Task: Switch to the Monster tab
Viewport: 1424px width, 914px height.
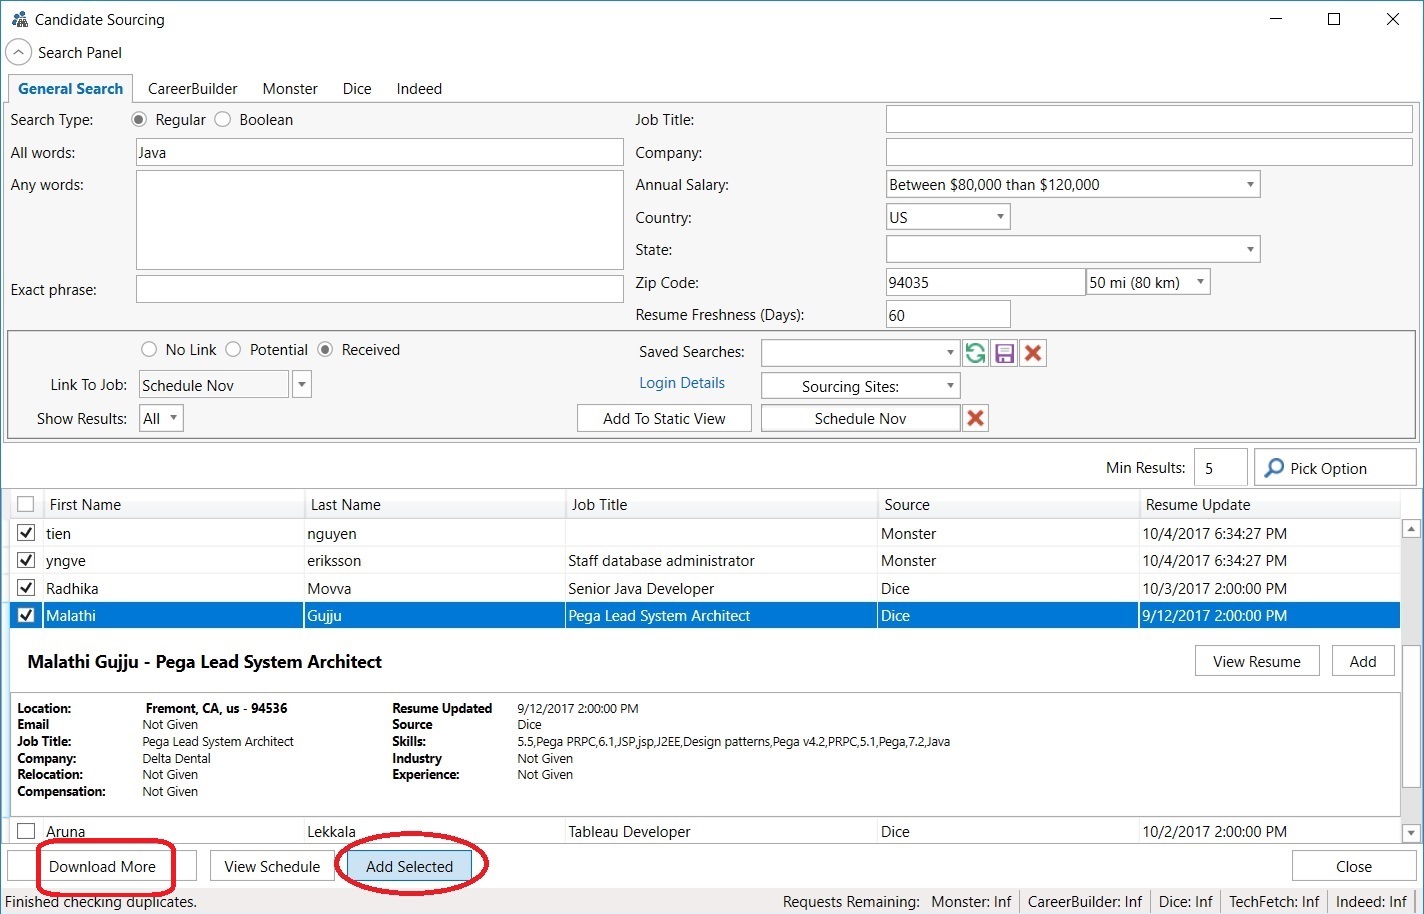Action: [x=290, y=88]
